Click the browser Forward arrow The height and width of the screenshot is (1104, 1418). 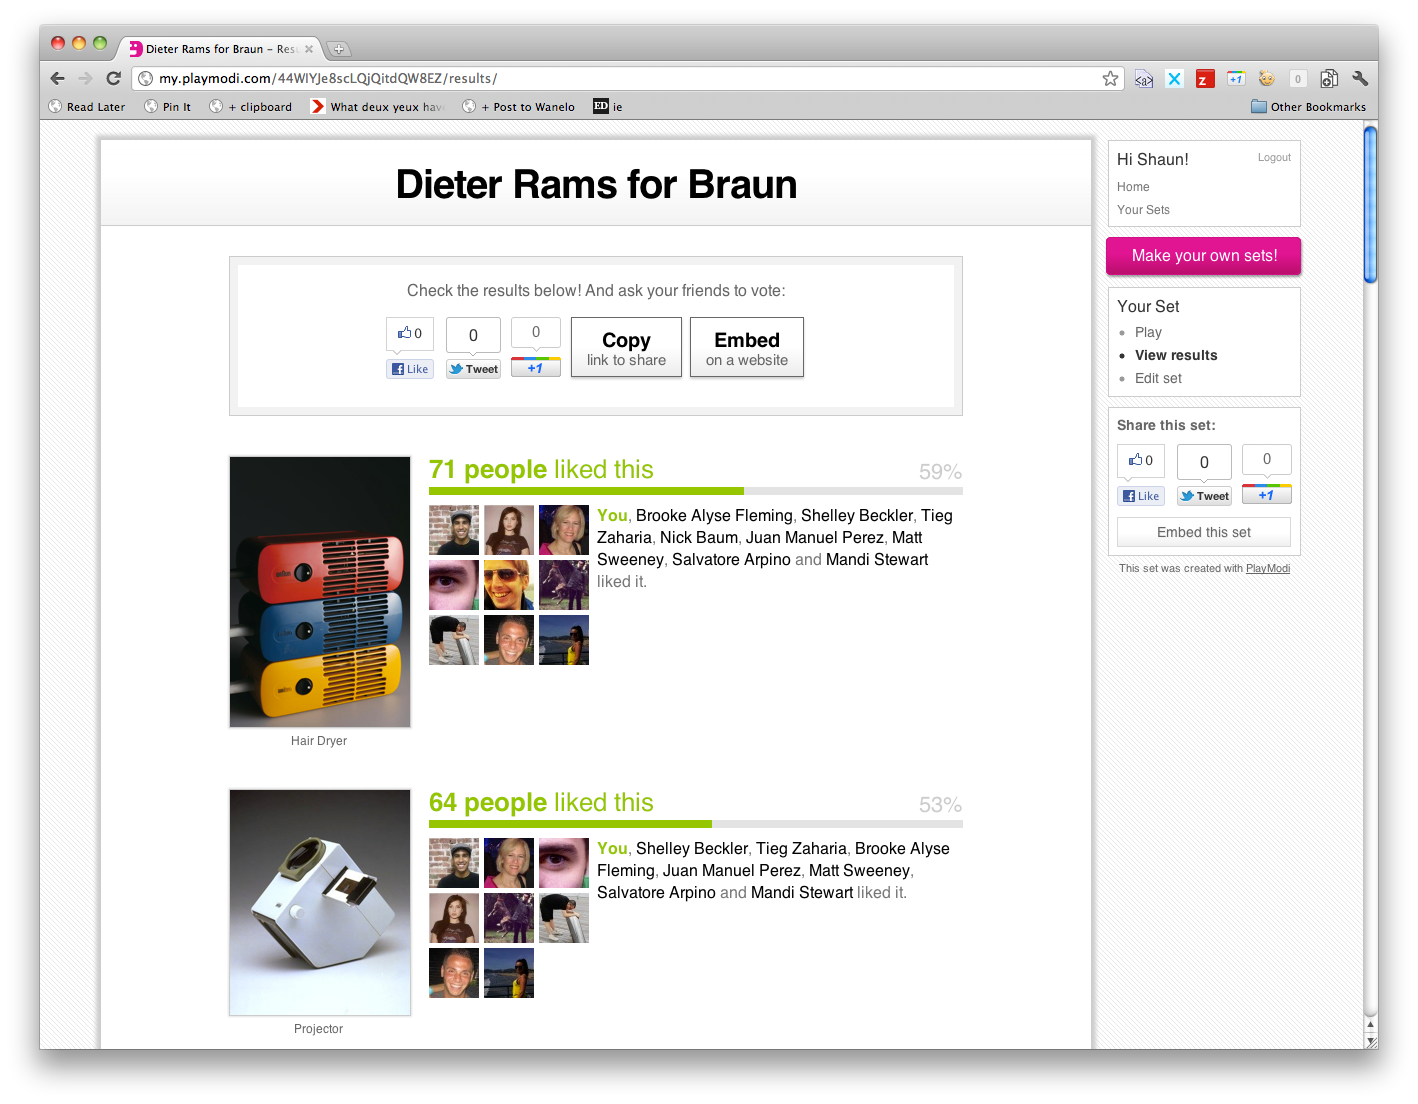tap(85, 78)
